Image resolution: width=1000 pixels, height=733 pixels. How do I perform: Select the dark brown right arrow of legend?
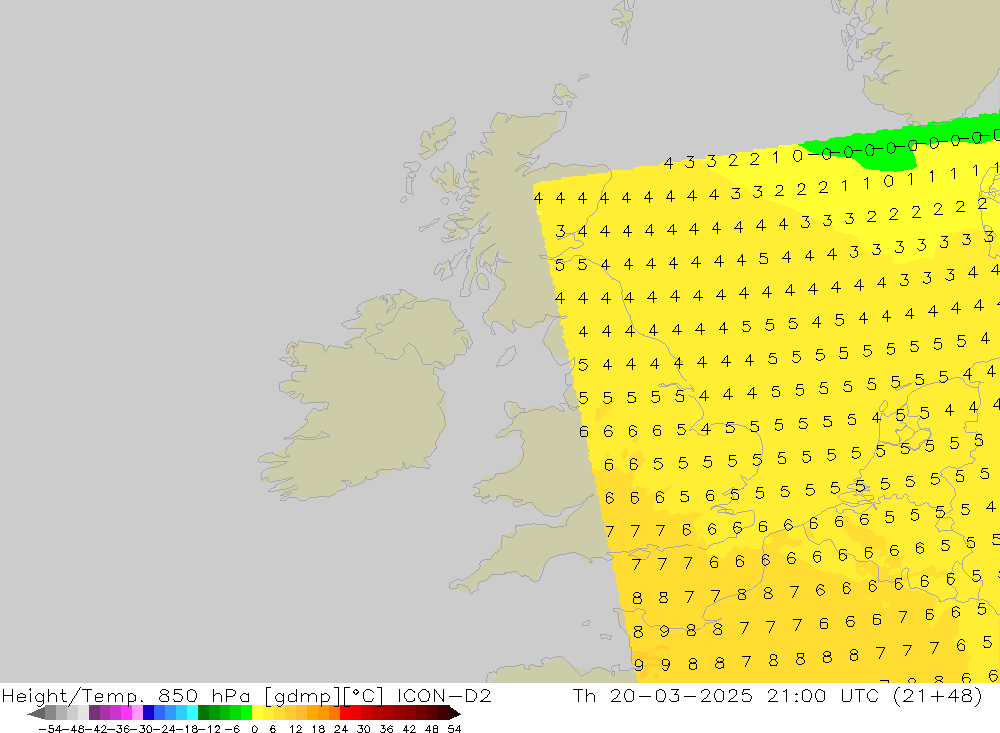point(455,714)
